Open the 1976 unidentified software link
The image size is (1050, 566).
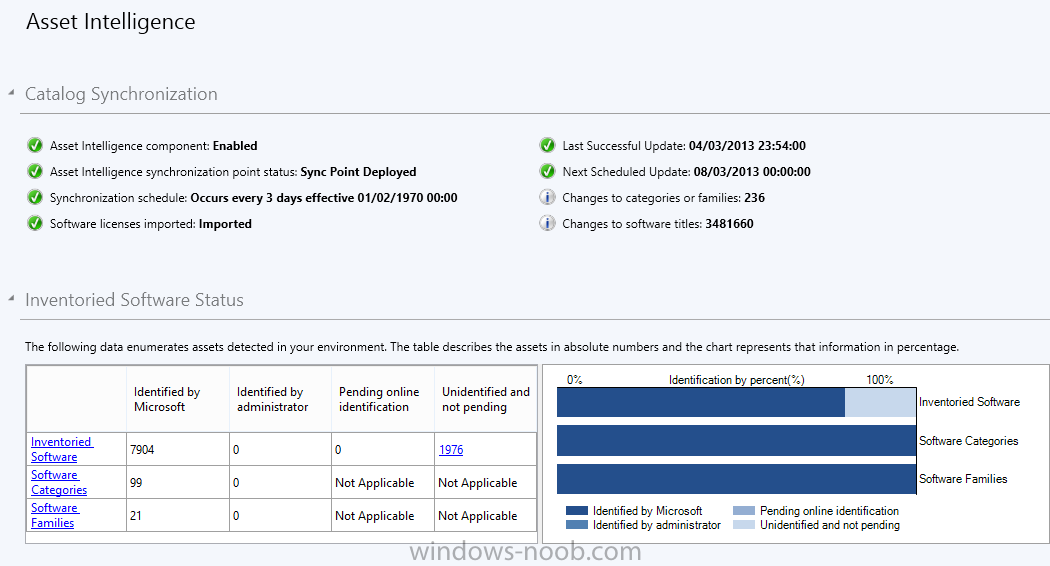(451, 449)
